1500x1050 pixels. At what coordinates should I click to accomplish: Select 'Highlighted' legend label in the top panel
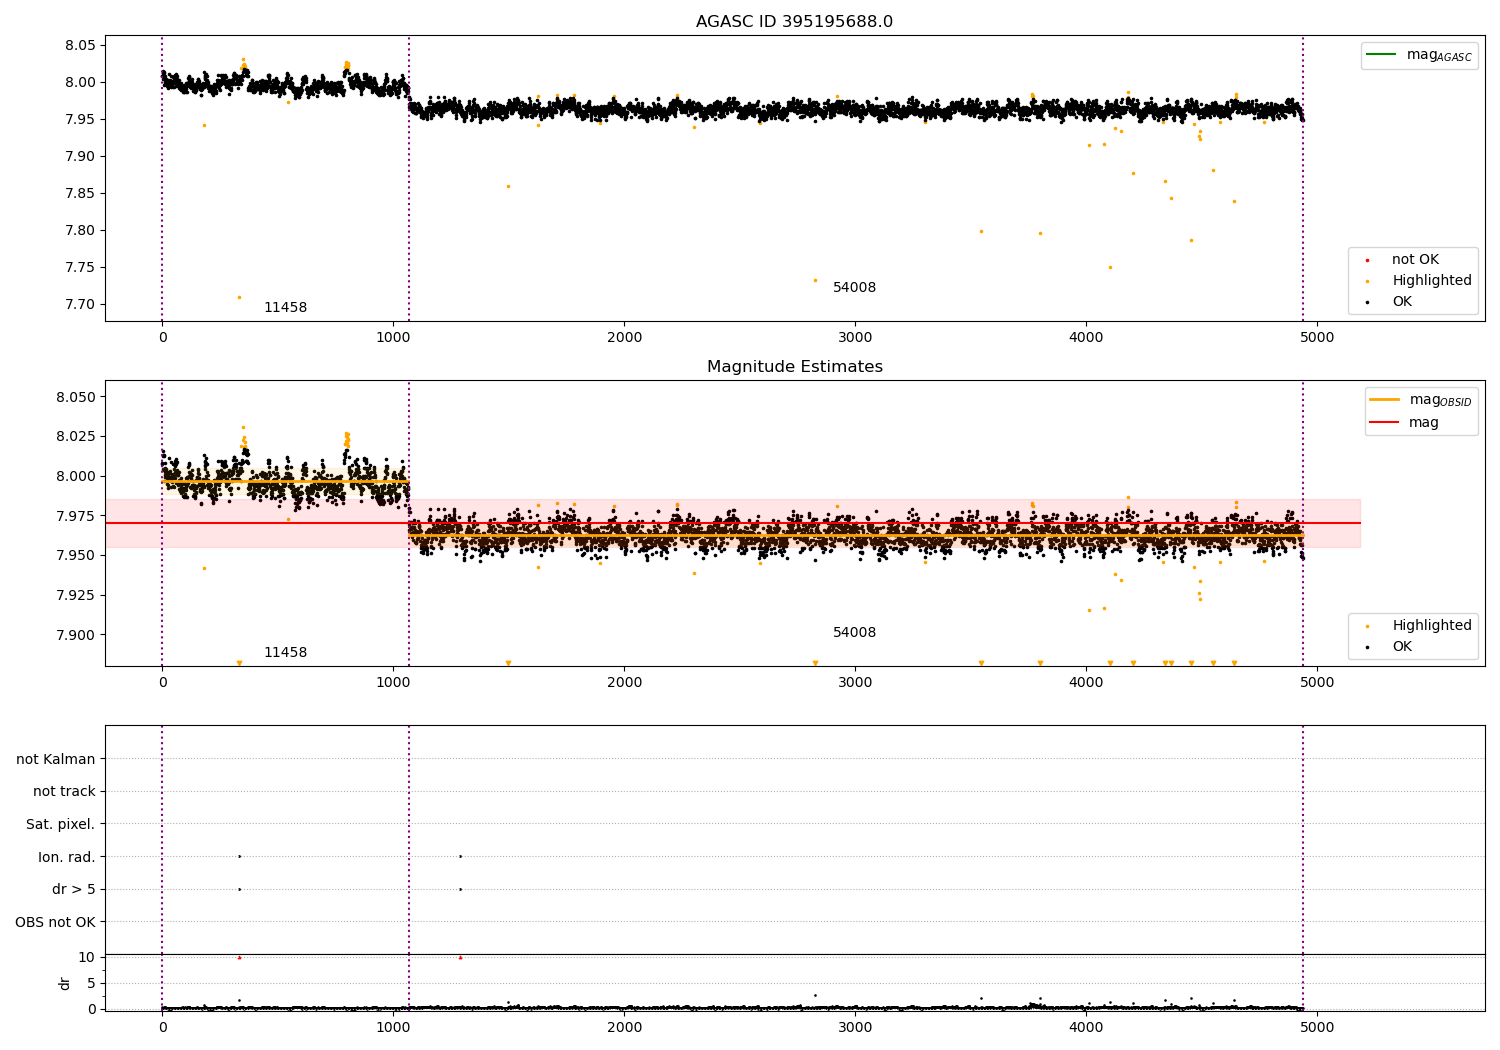tap(1431, 281)
